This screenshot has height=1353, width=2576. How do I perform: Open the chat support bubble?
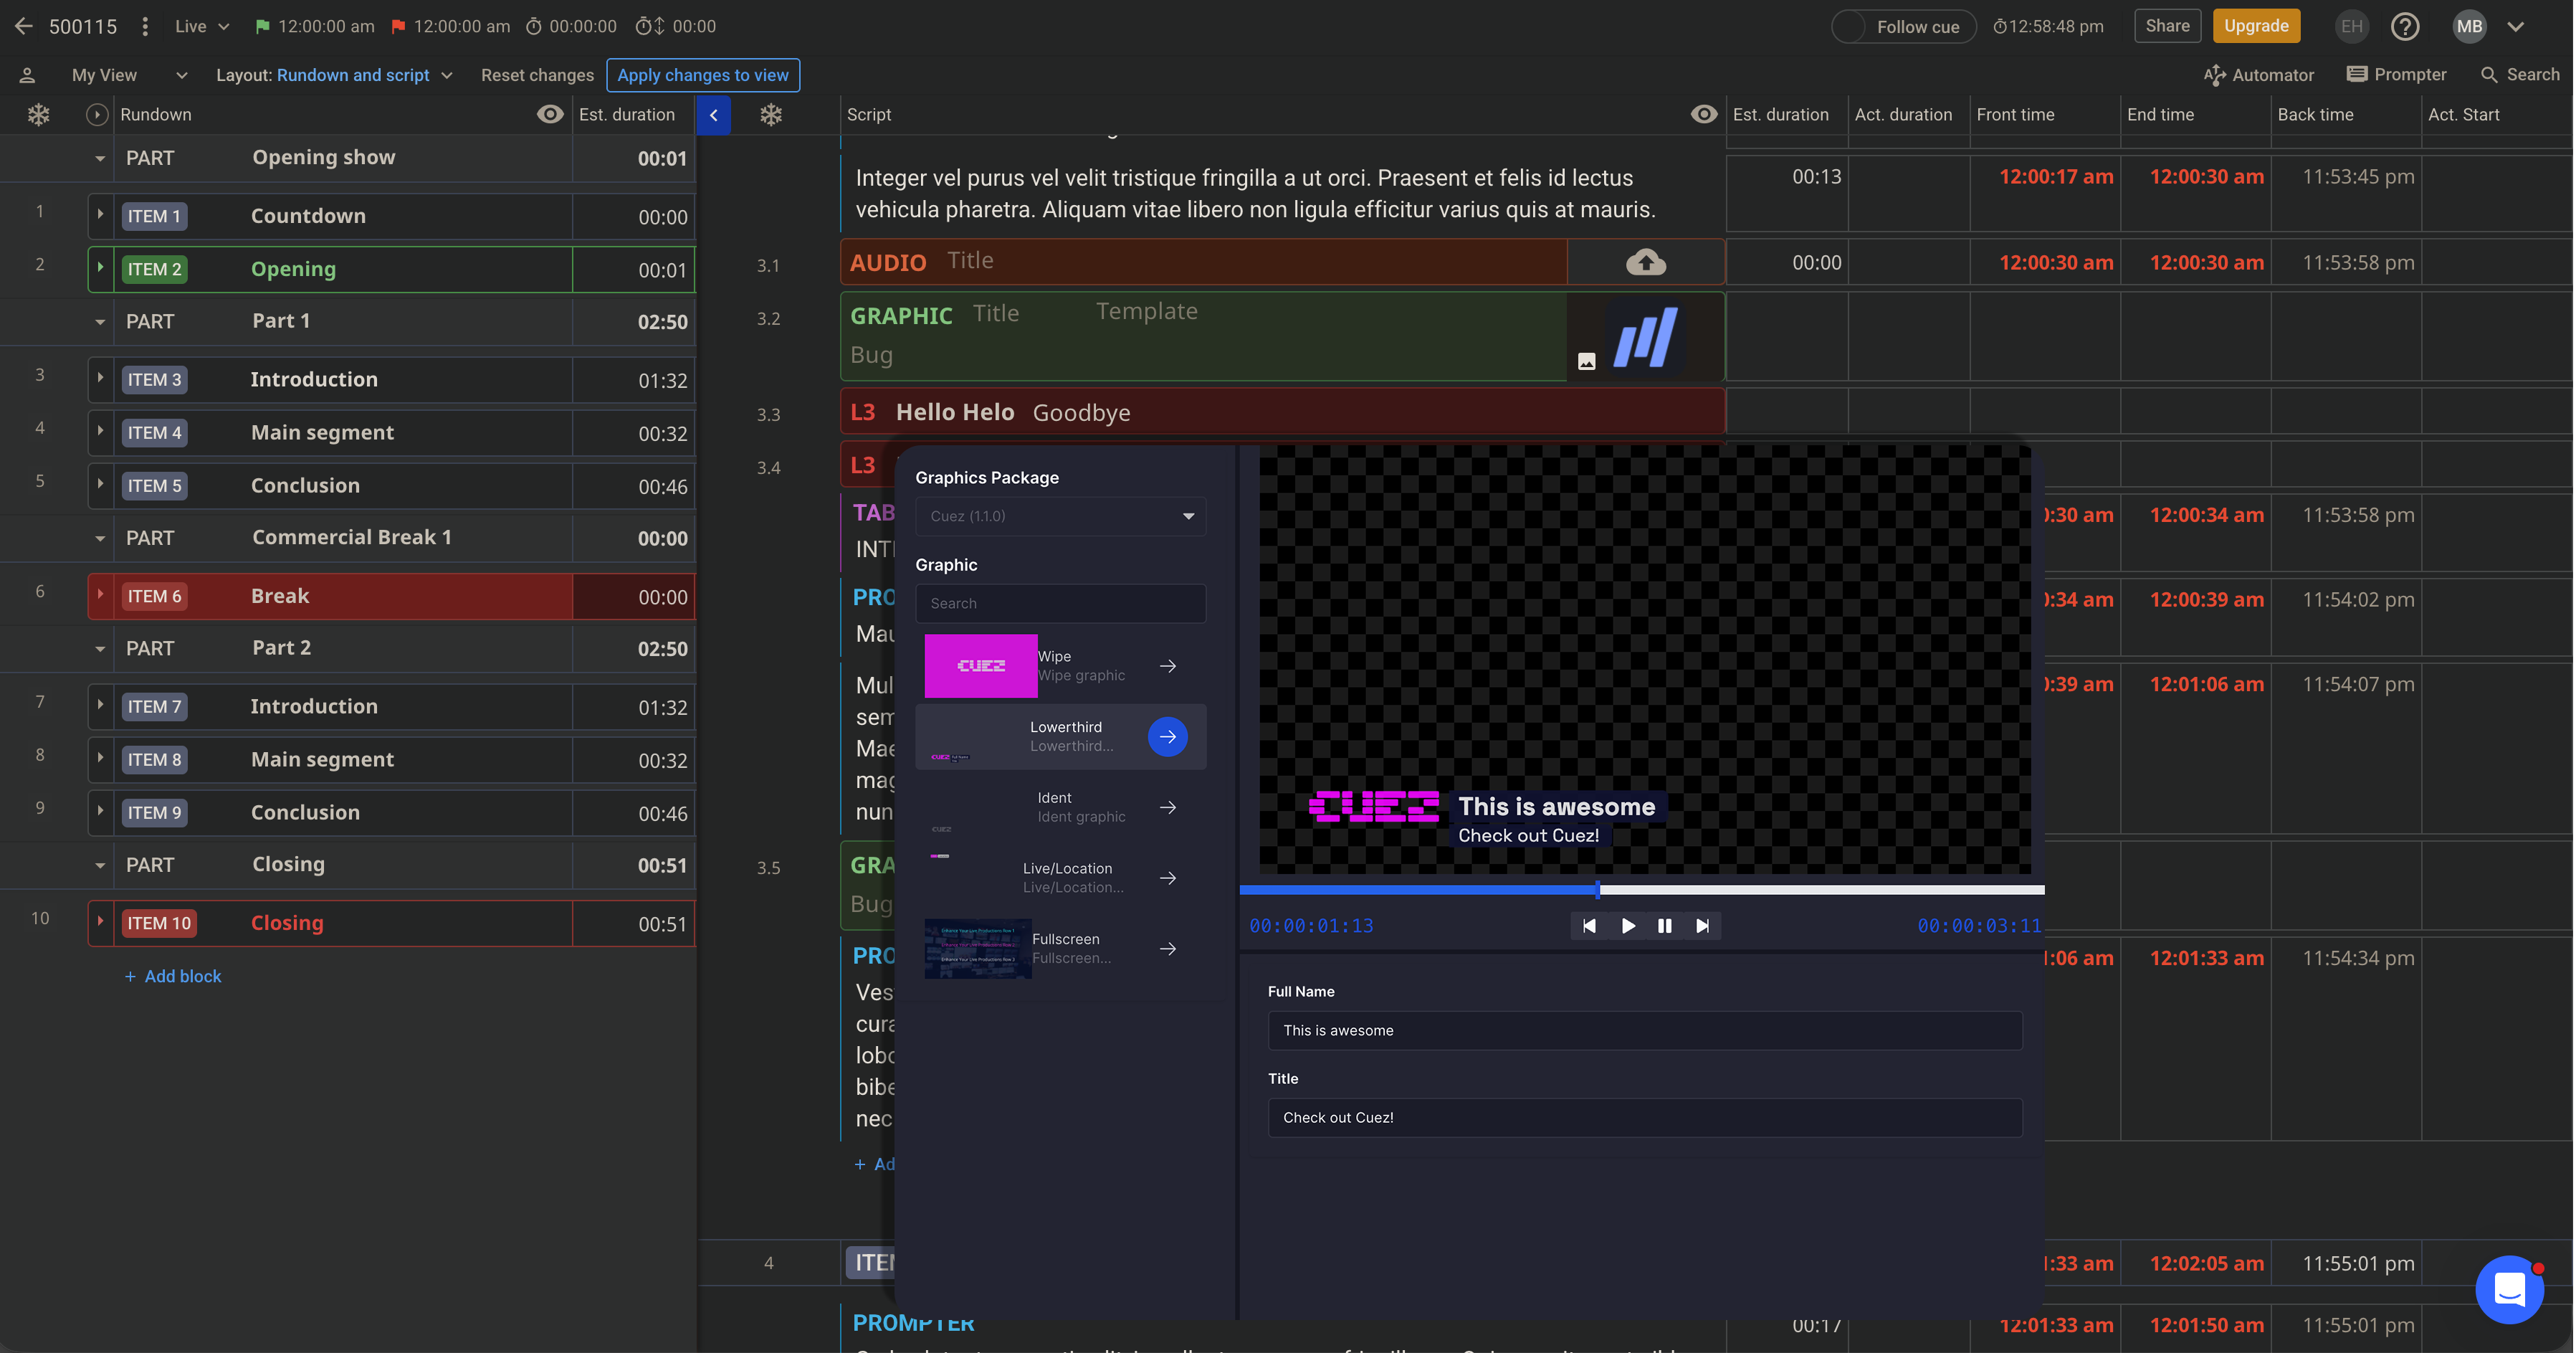point(2509,1289)
